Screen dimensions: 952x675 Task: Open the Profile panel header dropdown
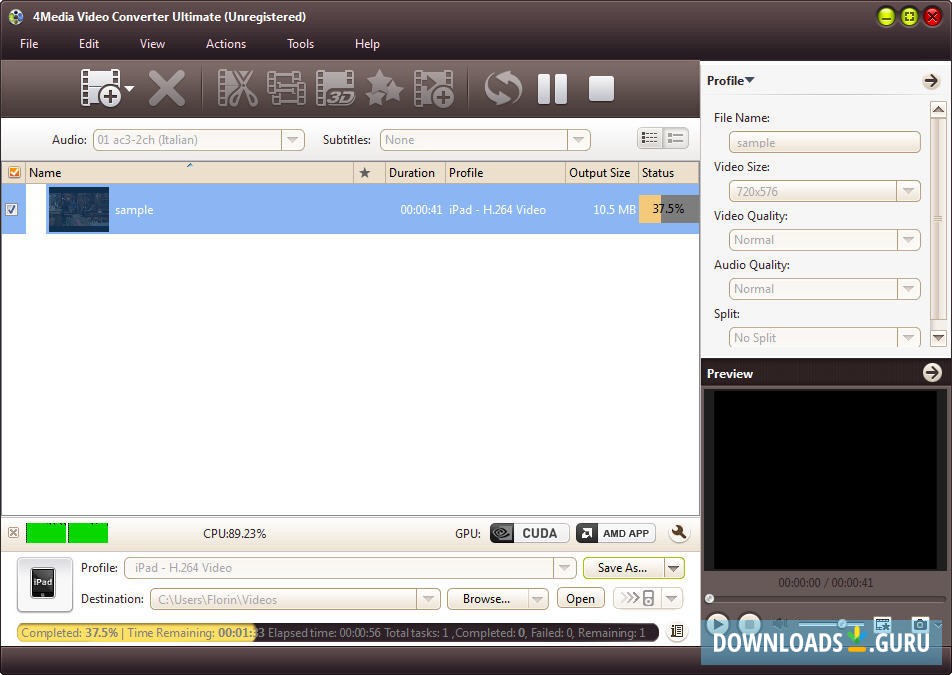tap(730, 80)
